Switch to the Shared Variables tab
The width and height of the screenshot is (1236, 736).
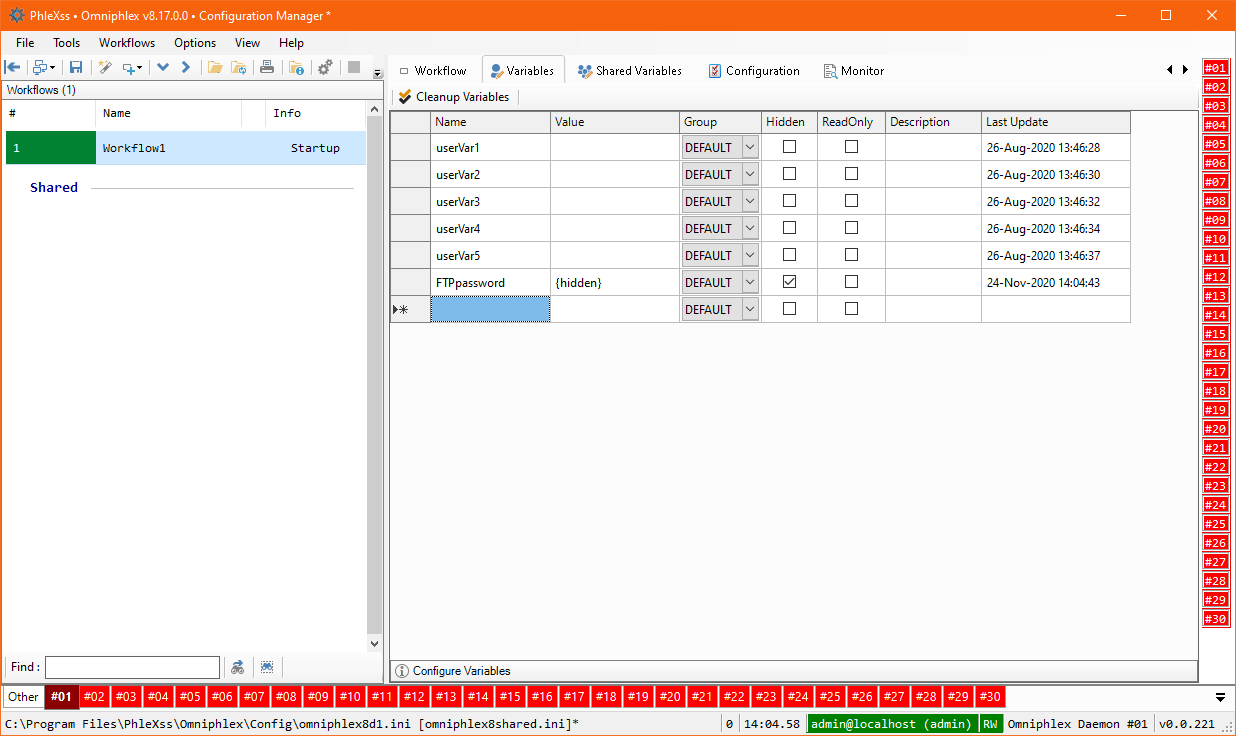(x=630, y=71)
